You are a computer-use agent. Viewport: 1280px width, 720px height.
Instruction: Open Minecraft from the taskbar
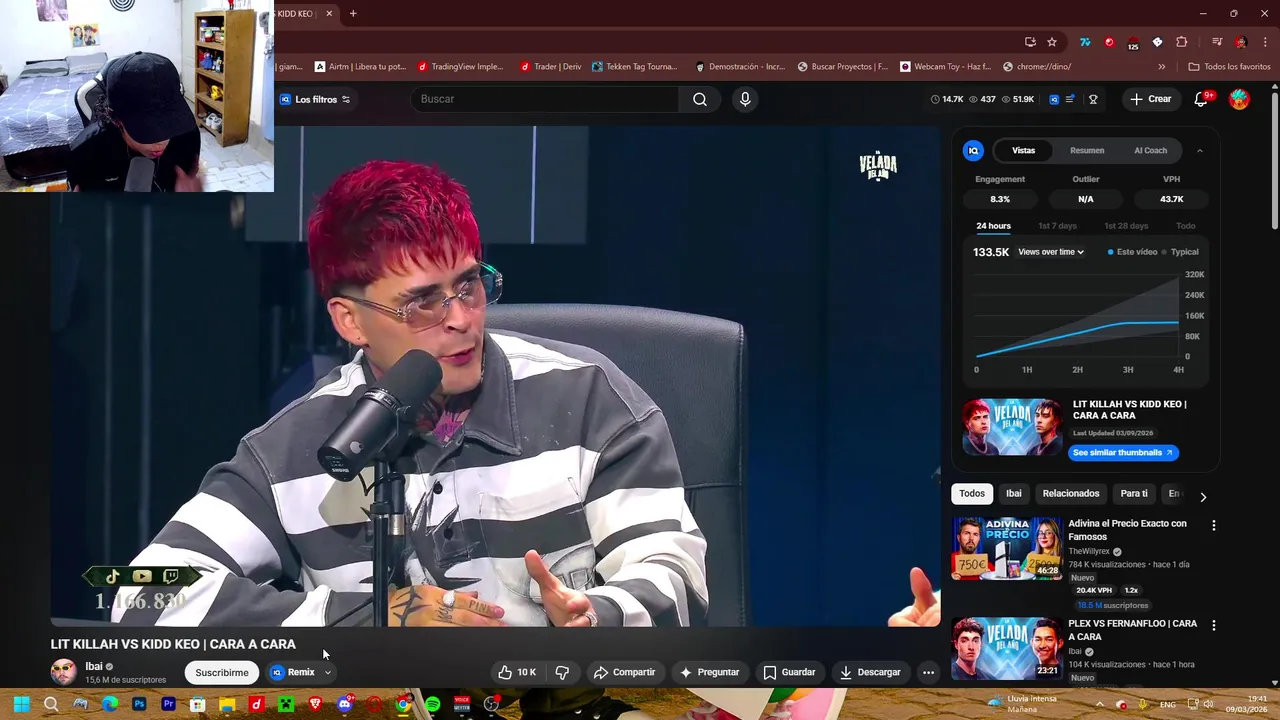pyautogui.click(x=285, y=704)
